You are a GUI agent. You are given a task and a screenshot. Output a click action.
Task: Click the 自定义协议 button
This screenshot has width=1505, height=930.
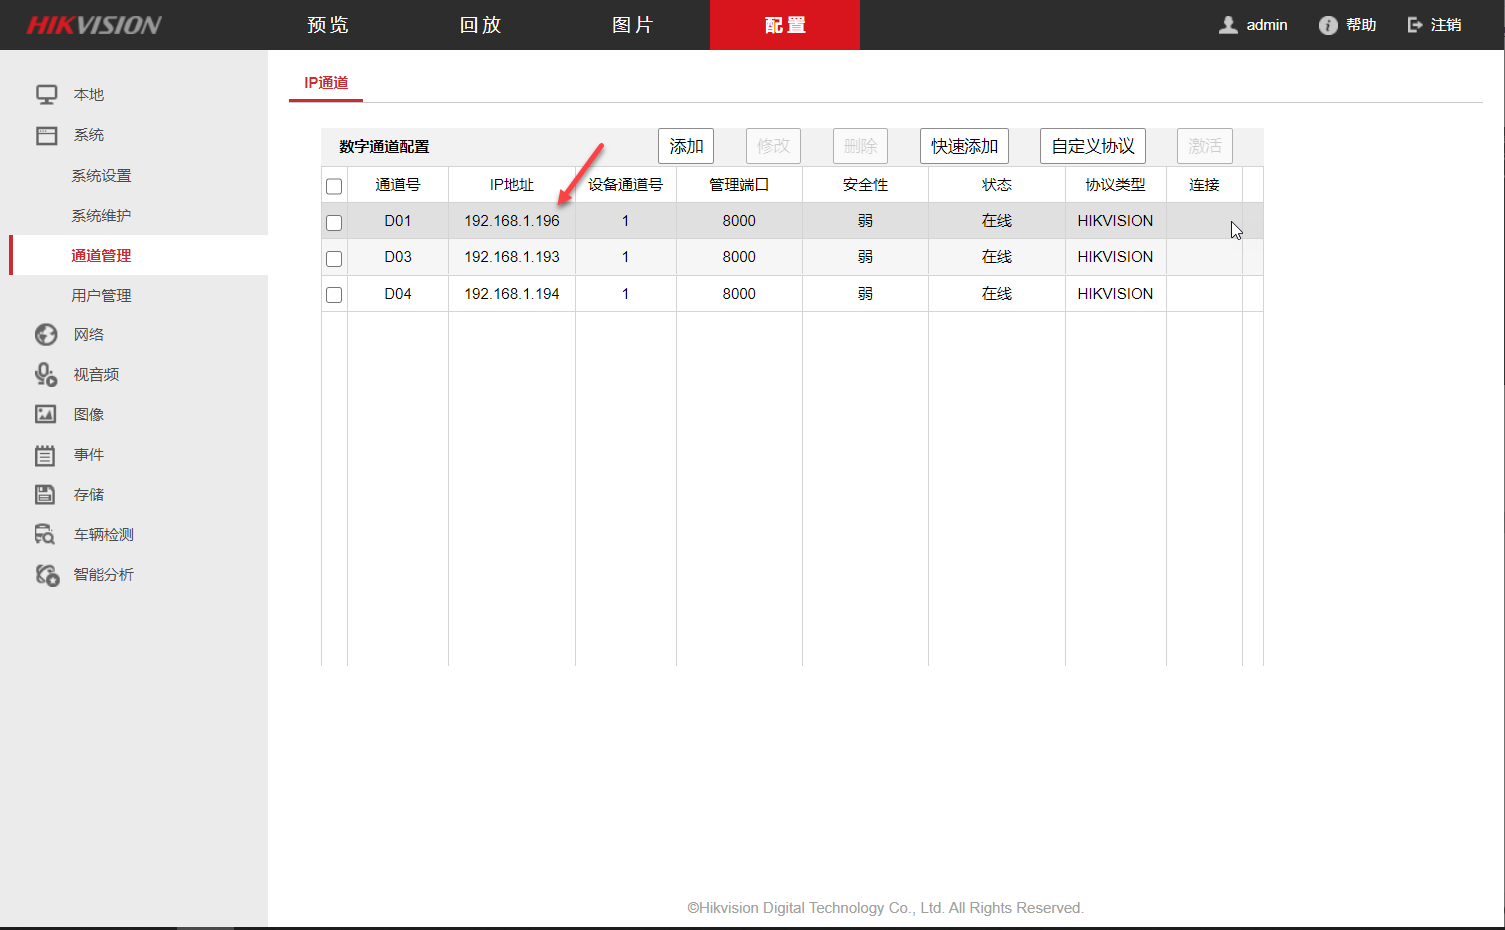(1093, 146)
